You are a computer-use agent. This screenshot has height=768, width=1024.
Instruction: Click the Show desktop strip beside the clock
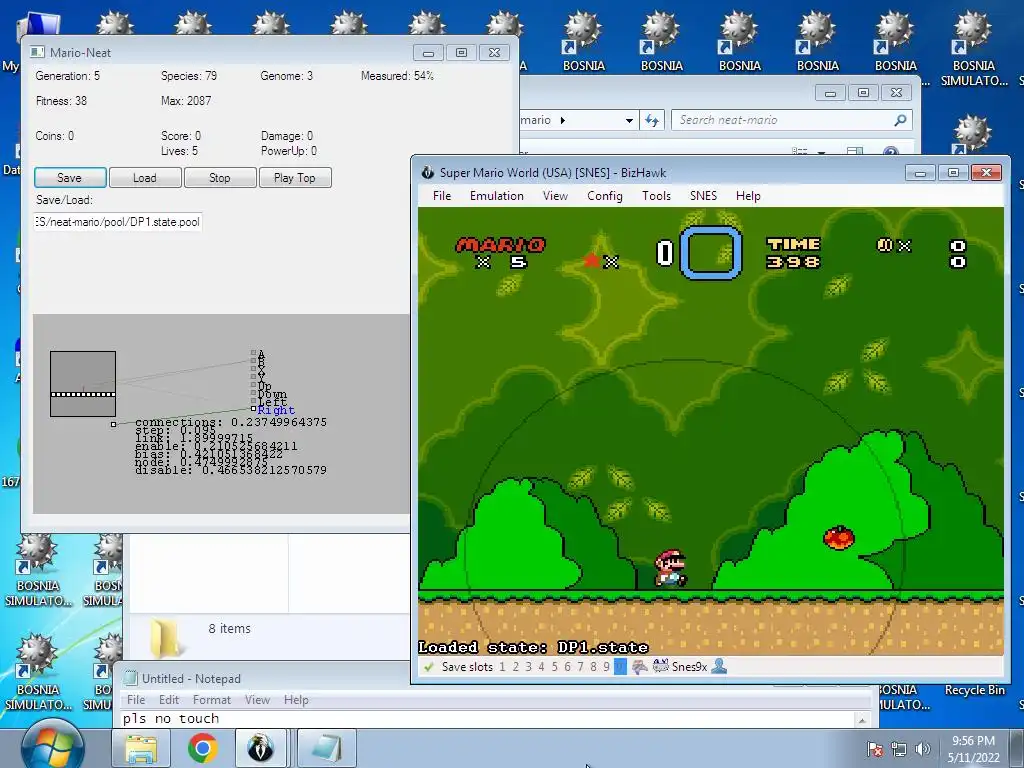coord(1016,748)
